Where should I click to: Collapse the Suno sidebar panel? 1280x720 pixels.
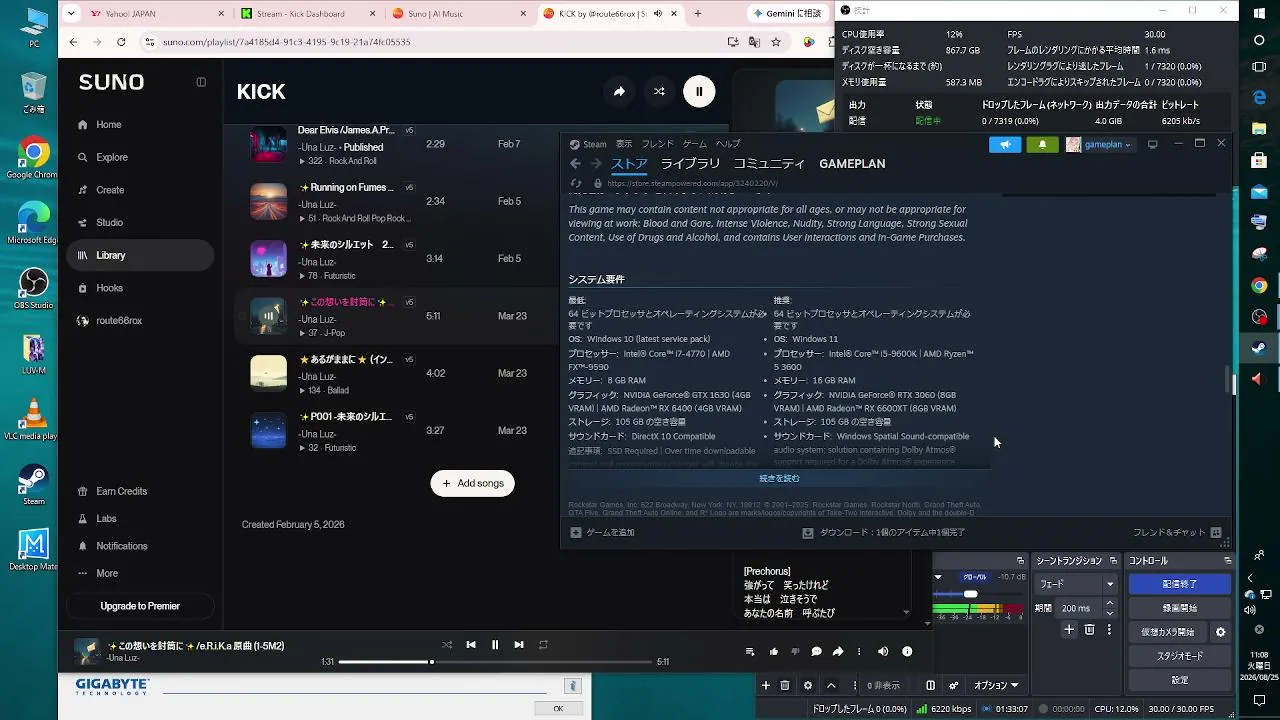pos(201,82)
